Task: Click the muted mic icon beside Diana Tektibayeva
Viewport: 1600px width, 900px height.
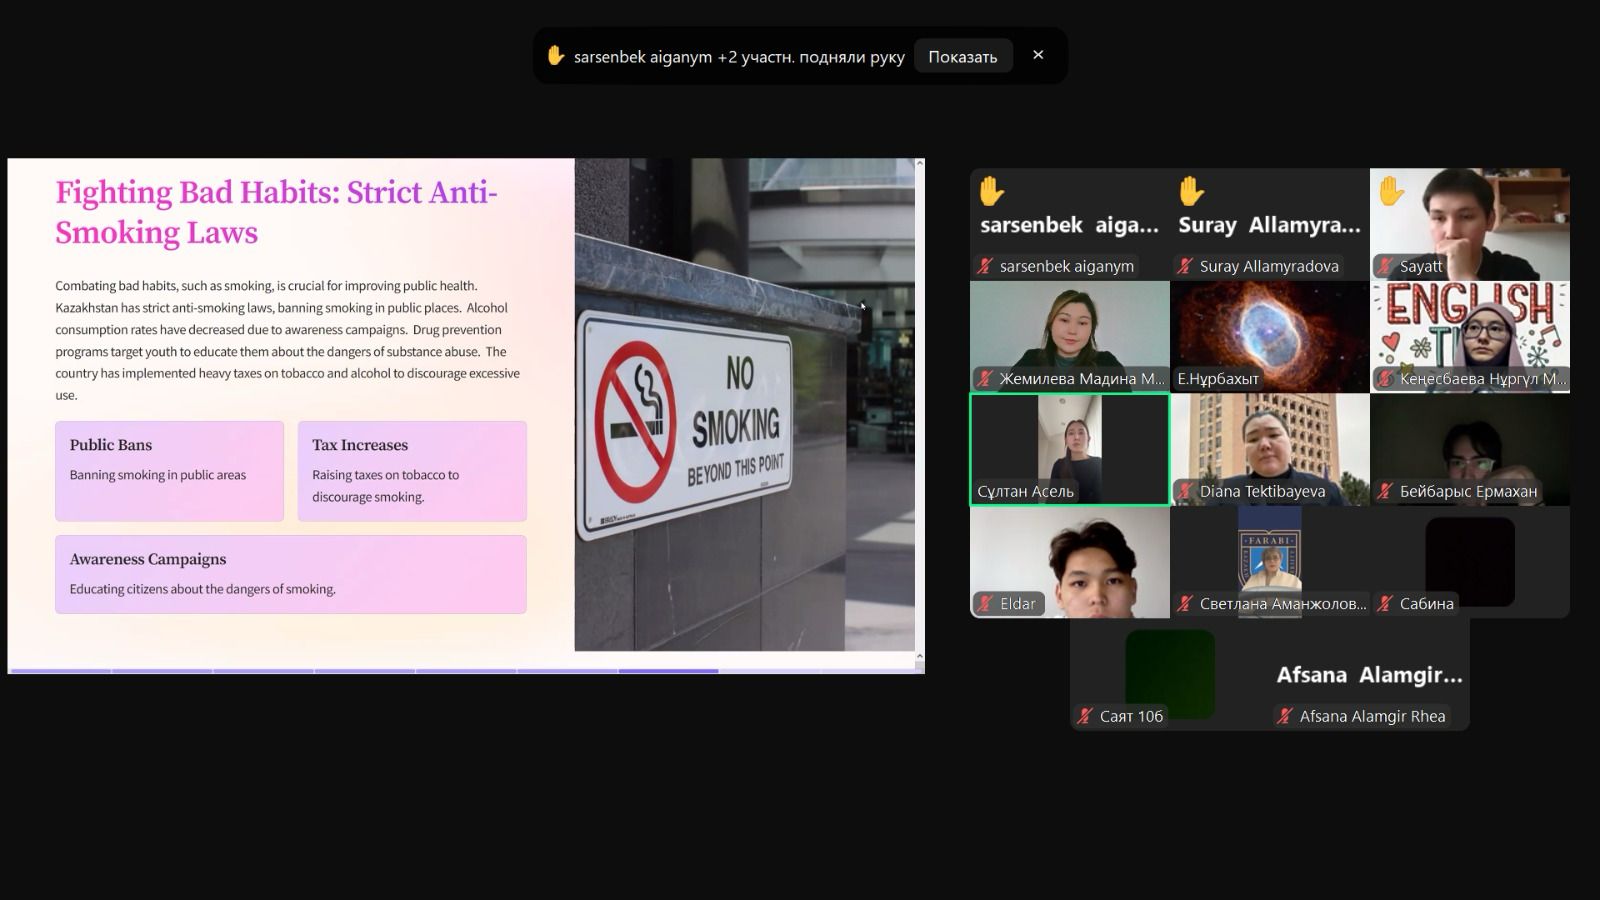Action: tap(1186, 491)
